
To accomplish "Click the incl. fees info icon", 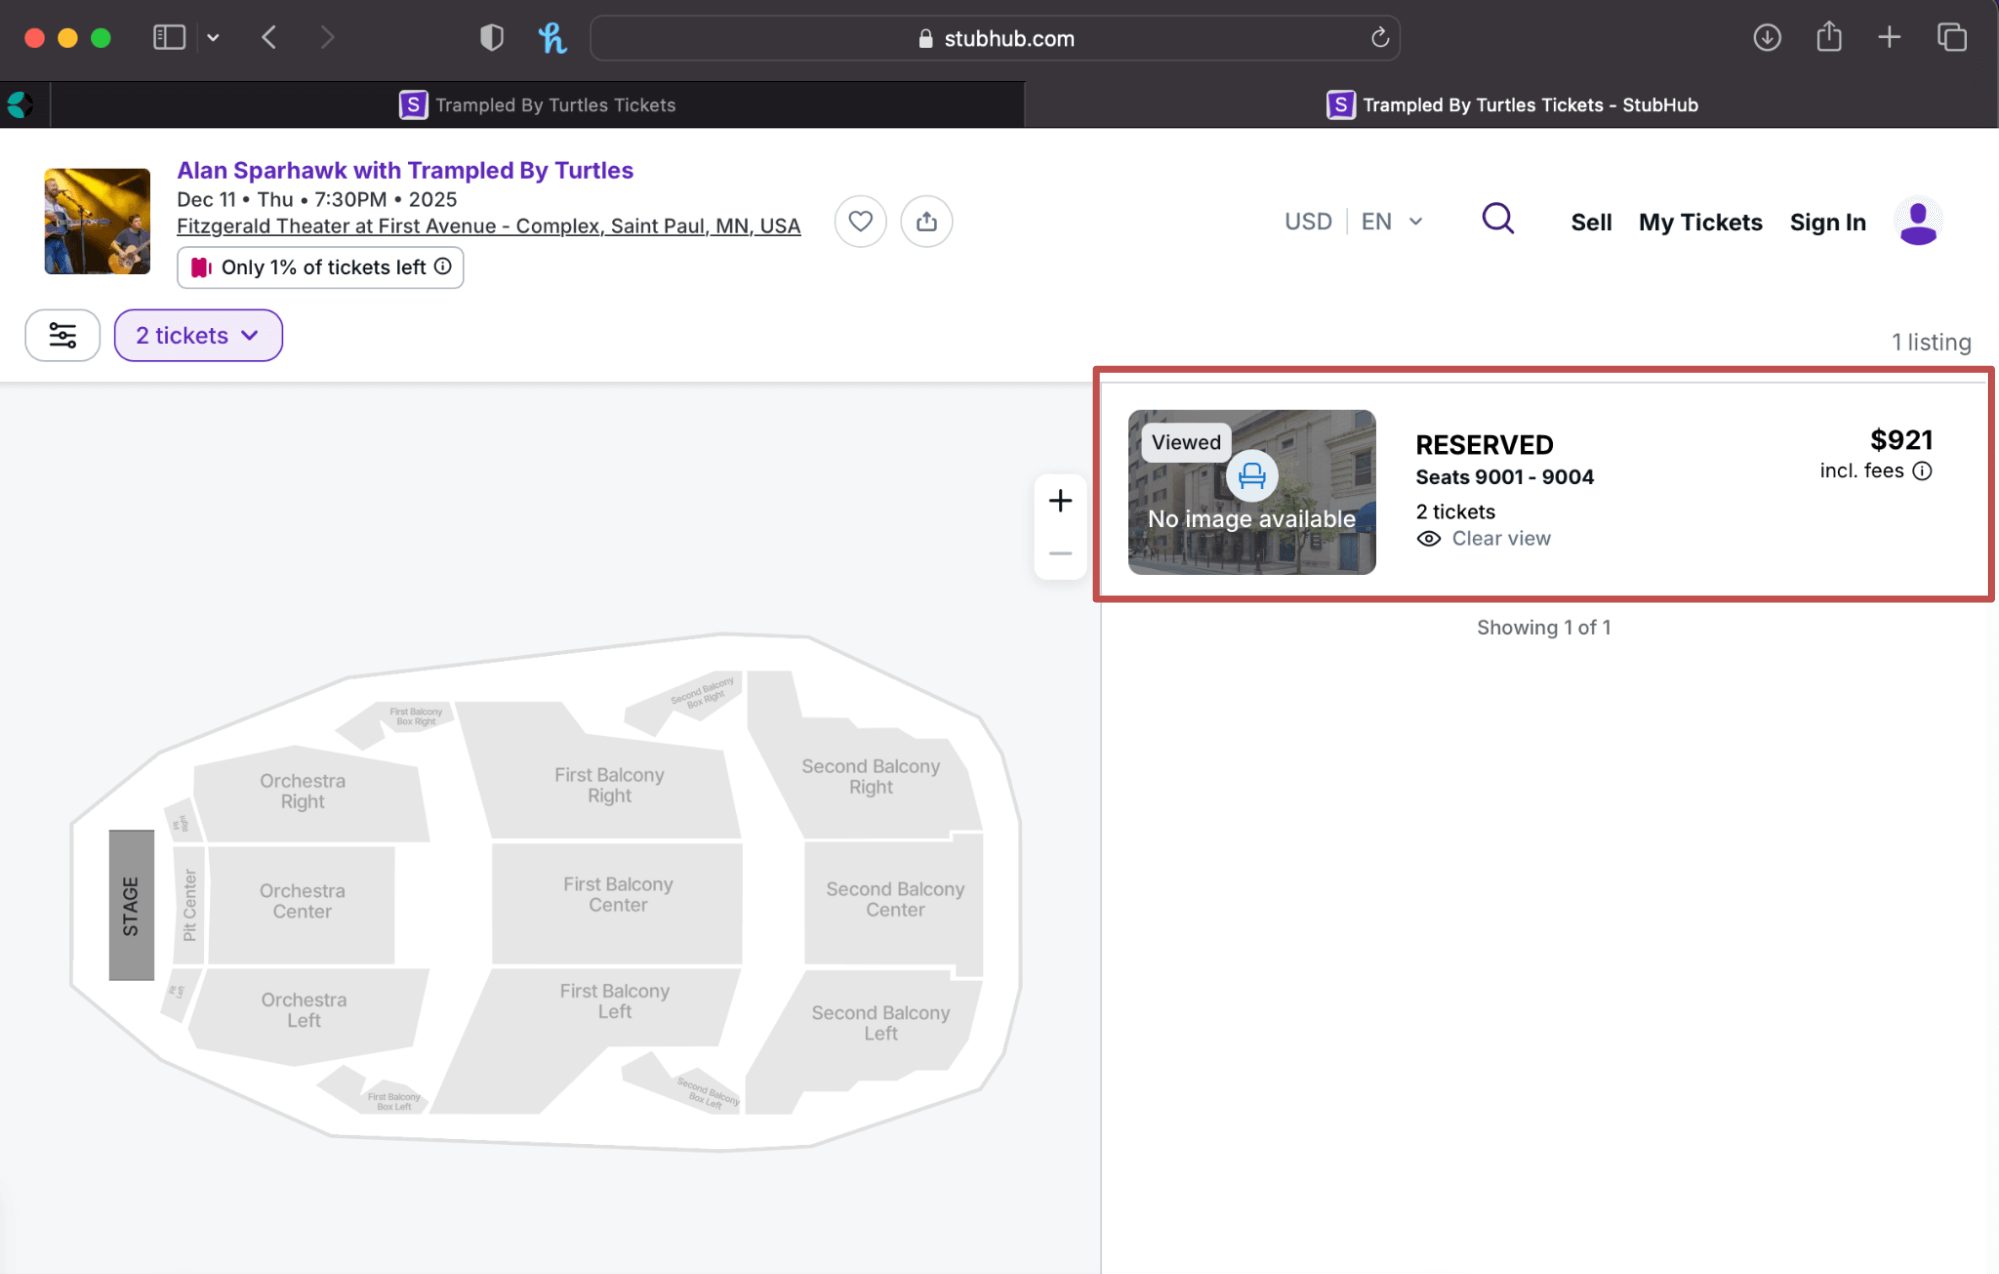I will [1922, 471].
